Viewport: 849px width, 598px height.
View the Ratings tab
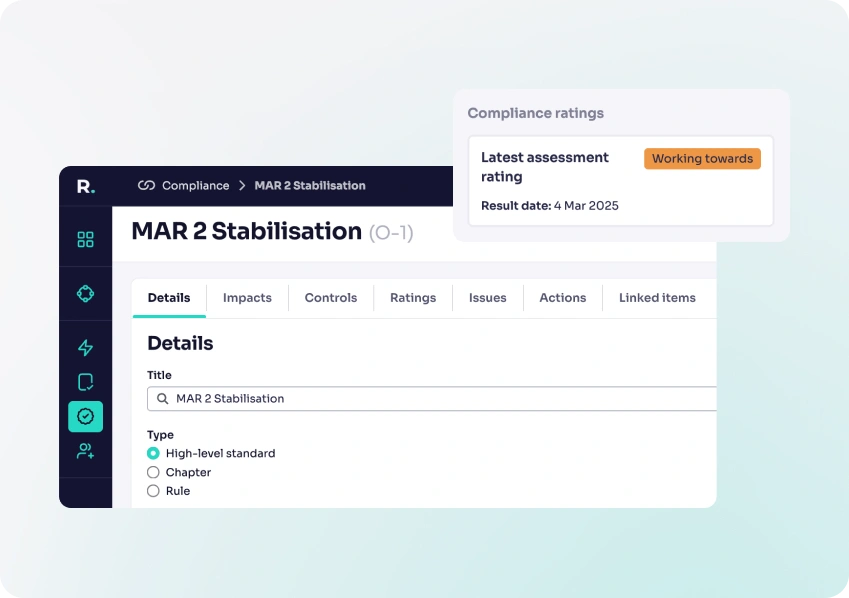(x=412, y=297)
